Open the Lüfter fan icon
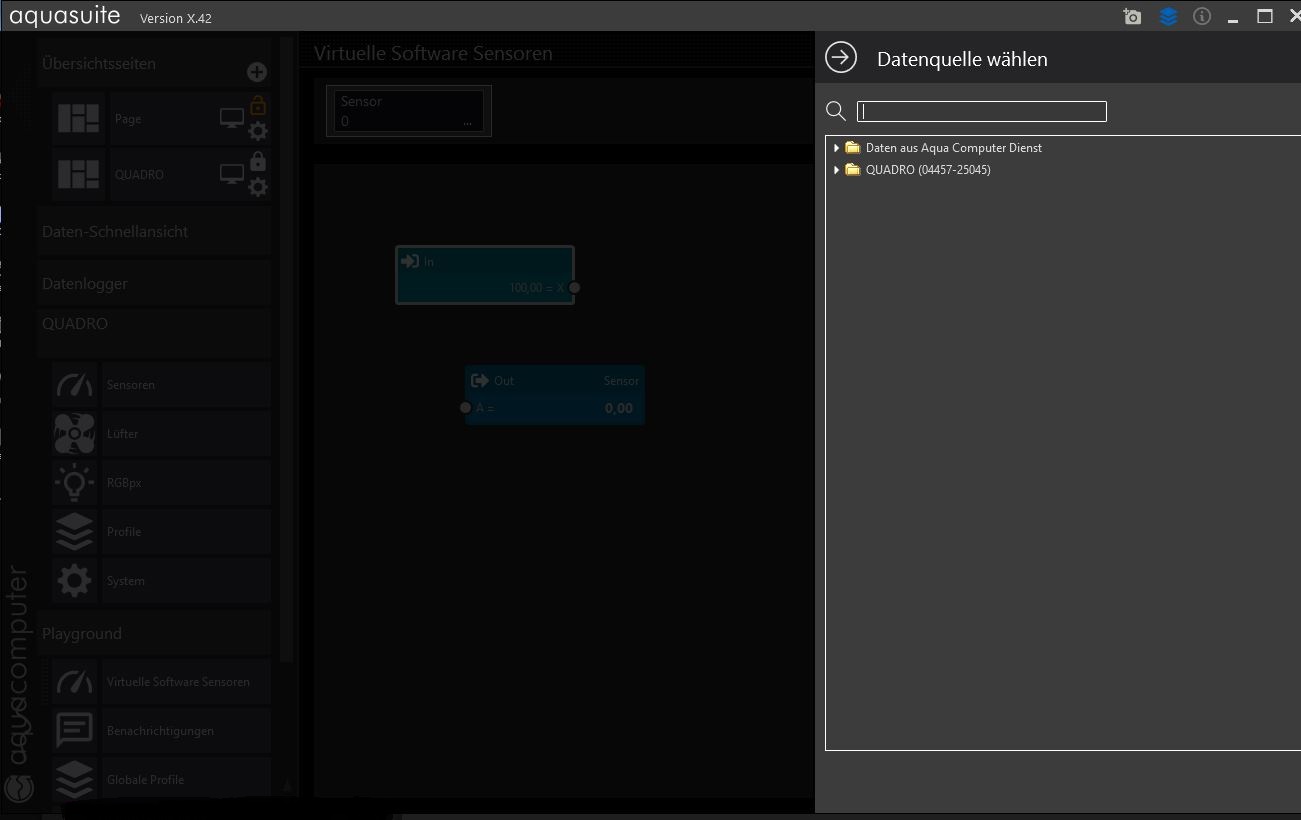The width and height of the screenshot is (1301, 820). click(75, 434)
